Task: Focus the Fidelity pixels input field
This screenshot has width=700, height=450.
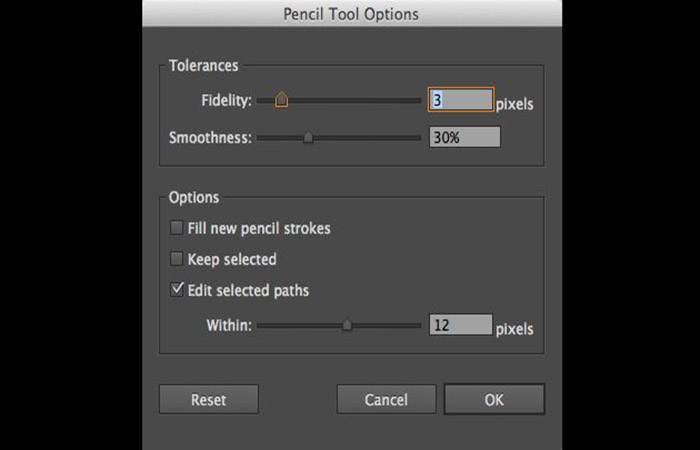Action: (460, 100)
